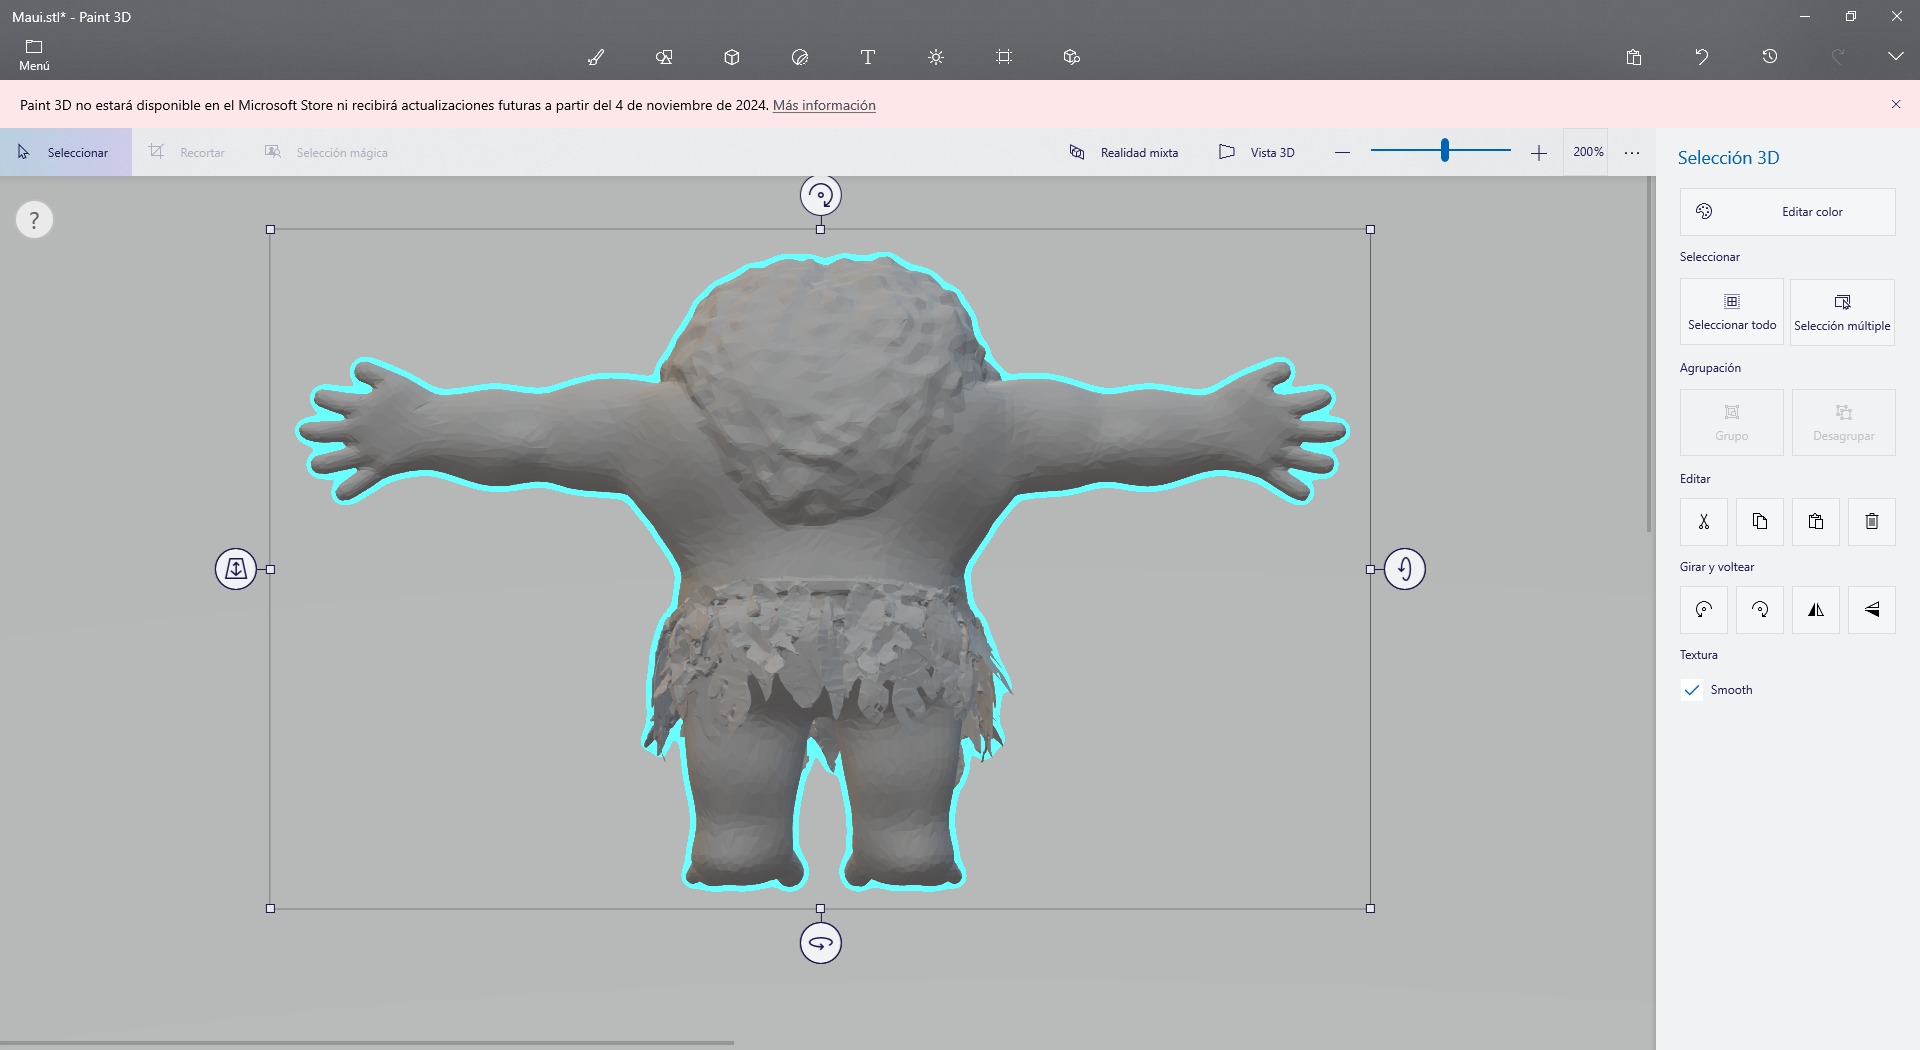The image size is (1920, 1050).
Task: Expand the top bar chevron
Action: [x=1896, y=57]
